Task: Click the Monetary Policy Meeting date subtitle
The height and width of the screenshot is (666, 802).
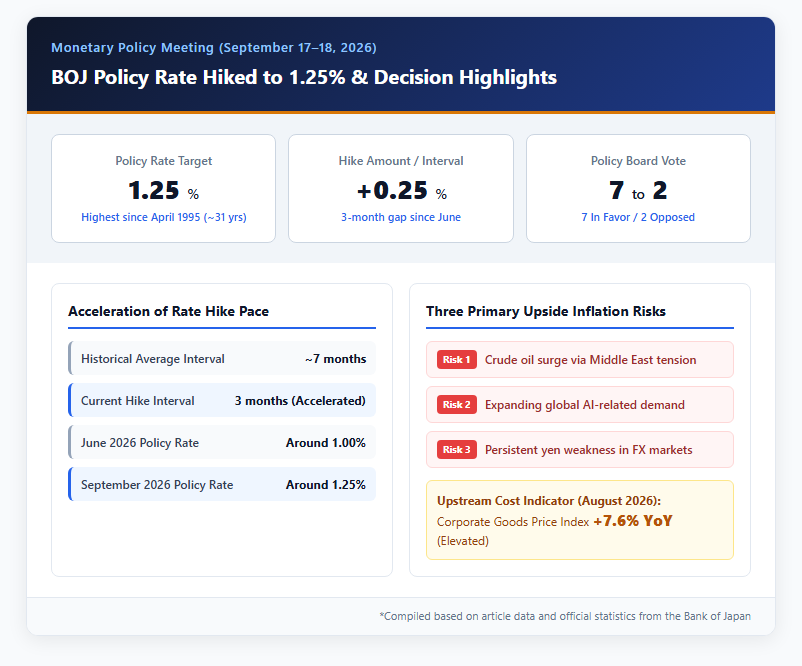Action: tap(214, 48)
